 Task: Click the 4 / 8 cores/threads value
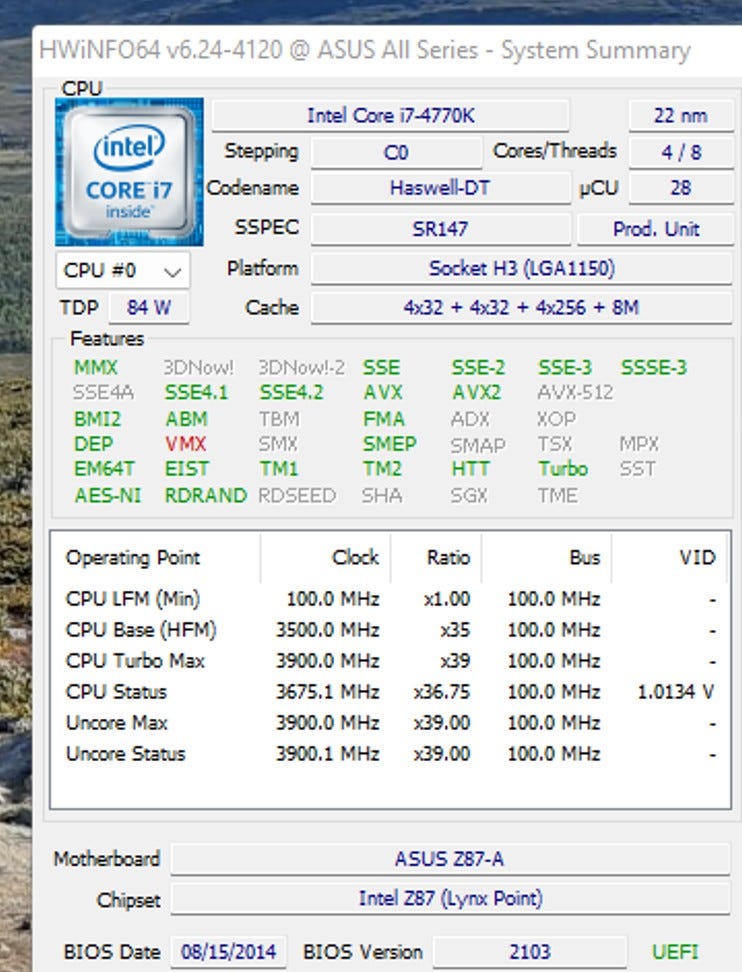coord(681,152)
